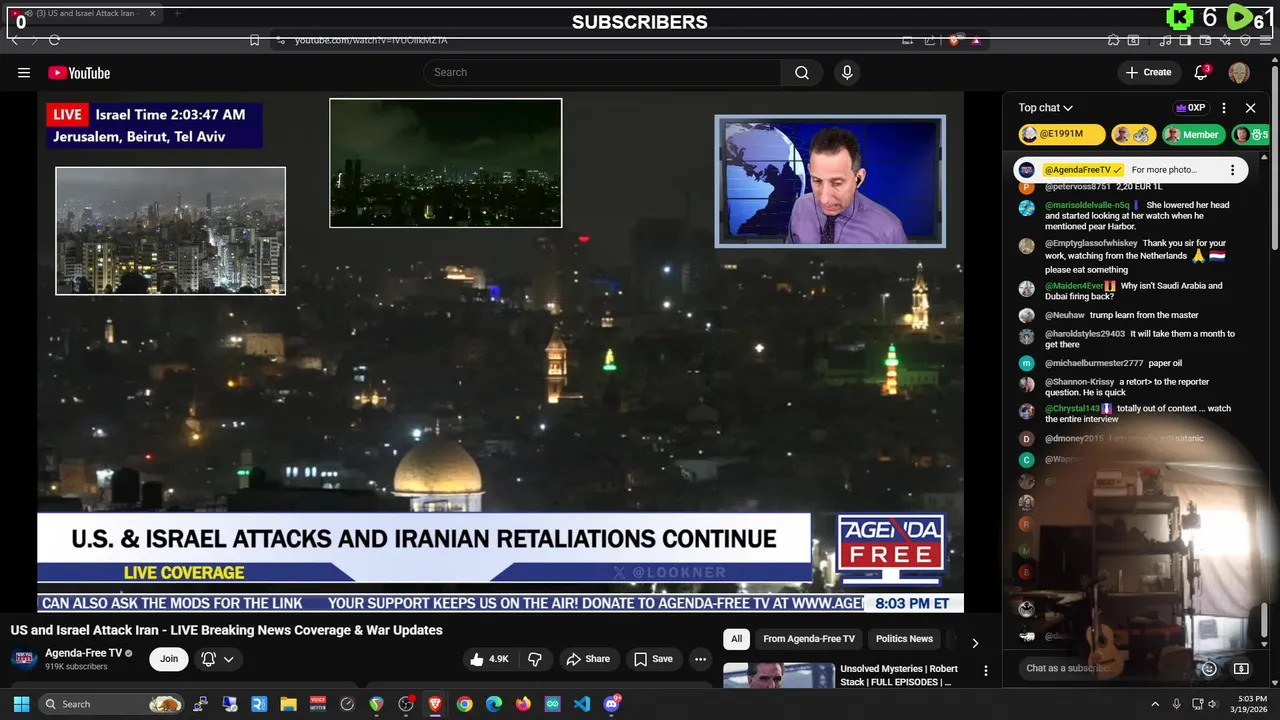Open subscription notification bell dropdown
1280x720 pixels.
click(x=218, y=659)
